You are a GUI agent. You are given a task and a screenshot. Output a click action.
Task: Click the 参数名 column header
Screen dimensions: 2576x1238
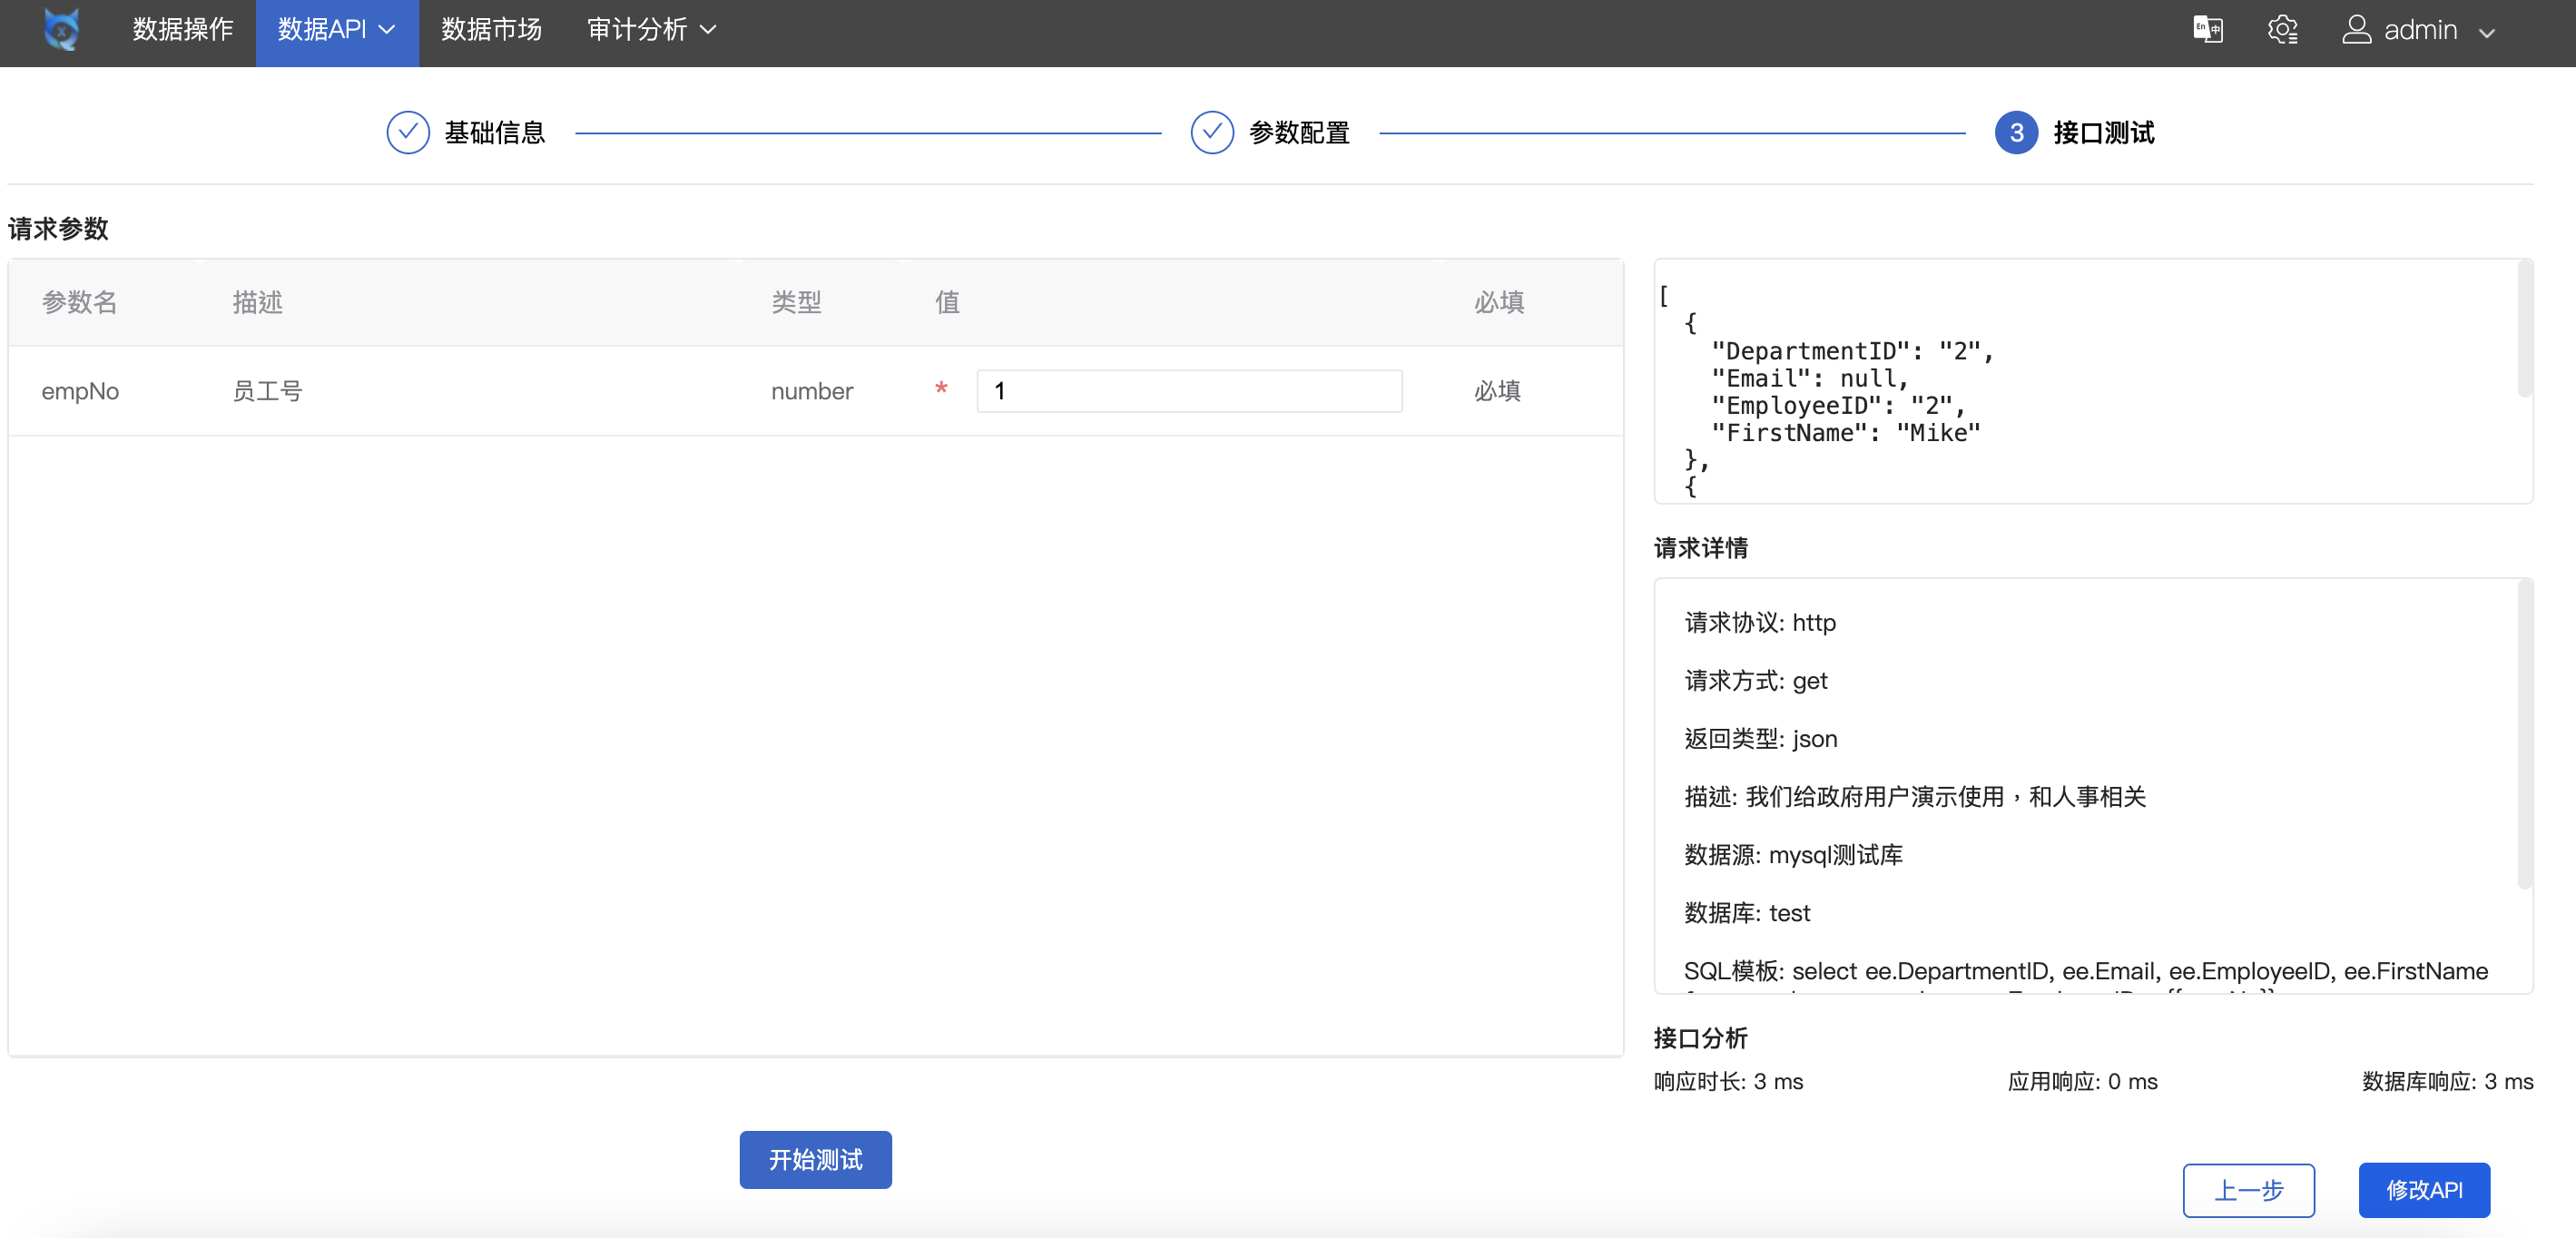[80, 302]
